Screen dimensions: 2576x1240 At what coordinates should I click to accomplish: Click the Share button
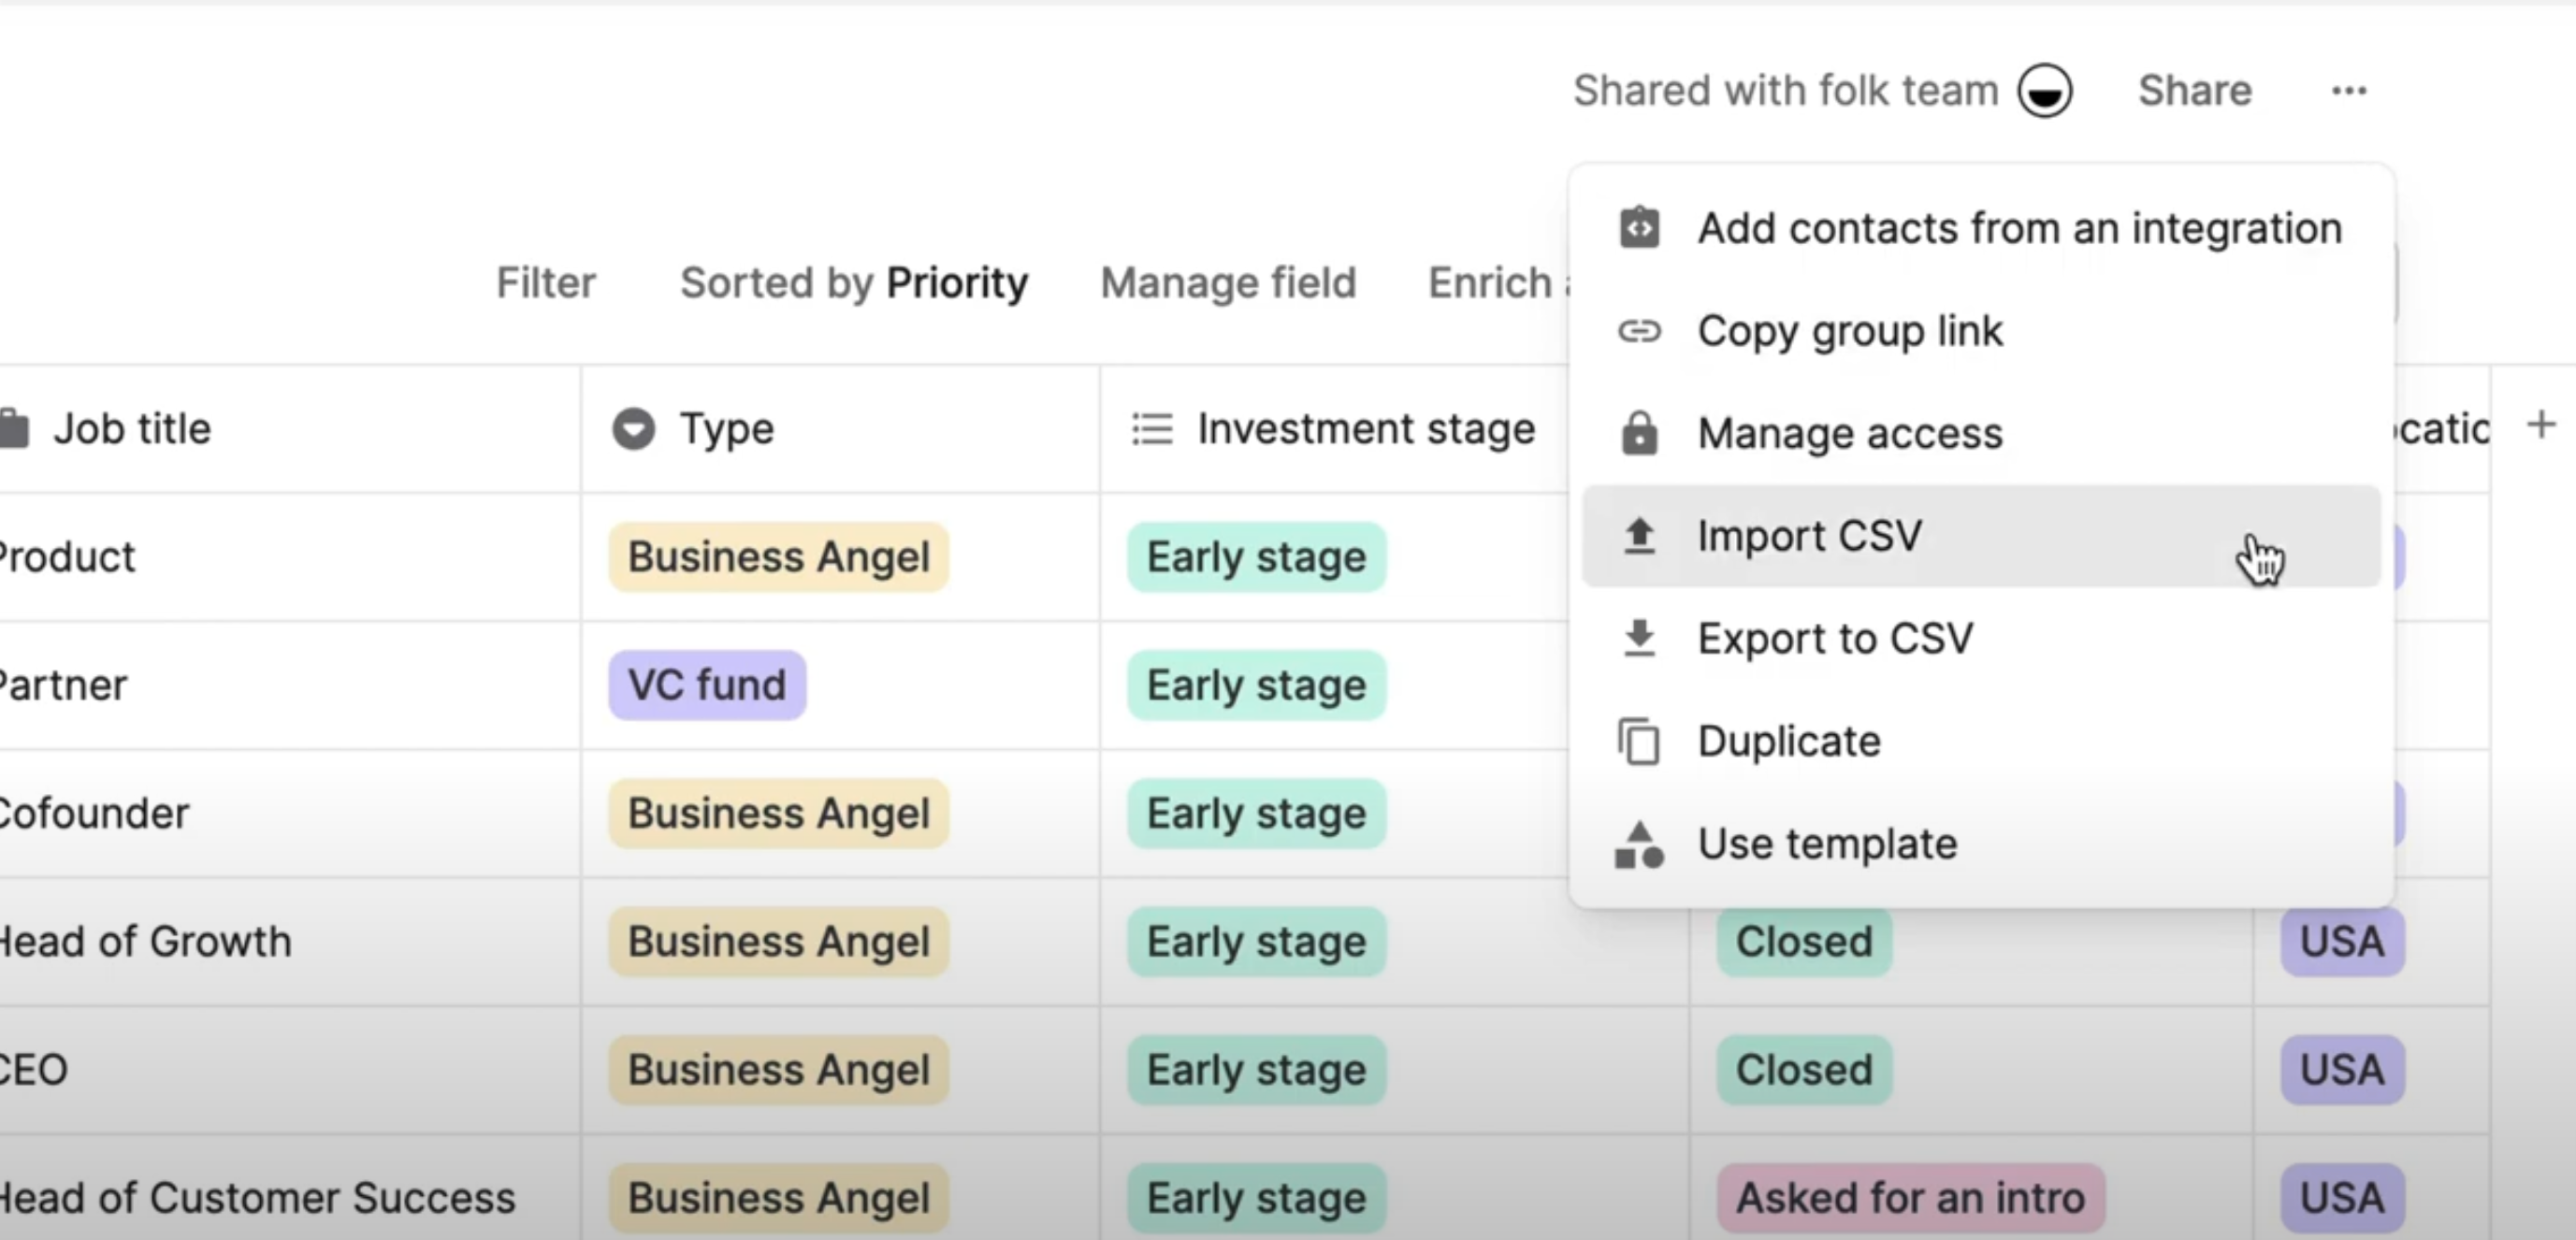pos(2194,91)
